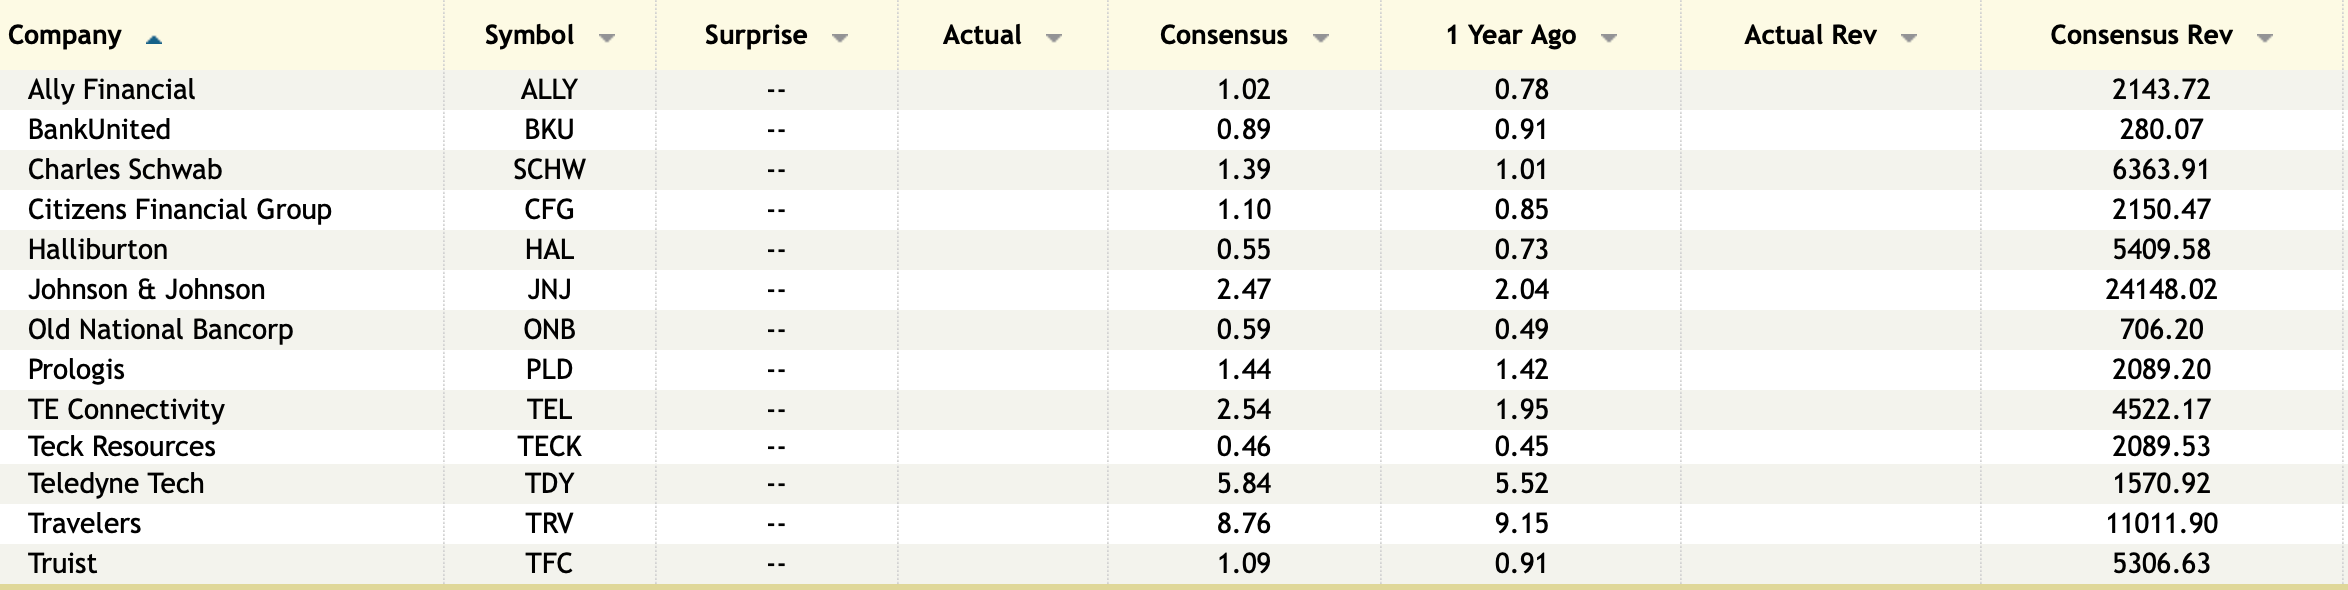Open the Johnson & Johnson entry
Viewport: 2348px width, 590px height.
point(146,289)
